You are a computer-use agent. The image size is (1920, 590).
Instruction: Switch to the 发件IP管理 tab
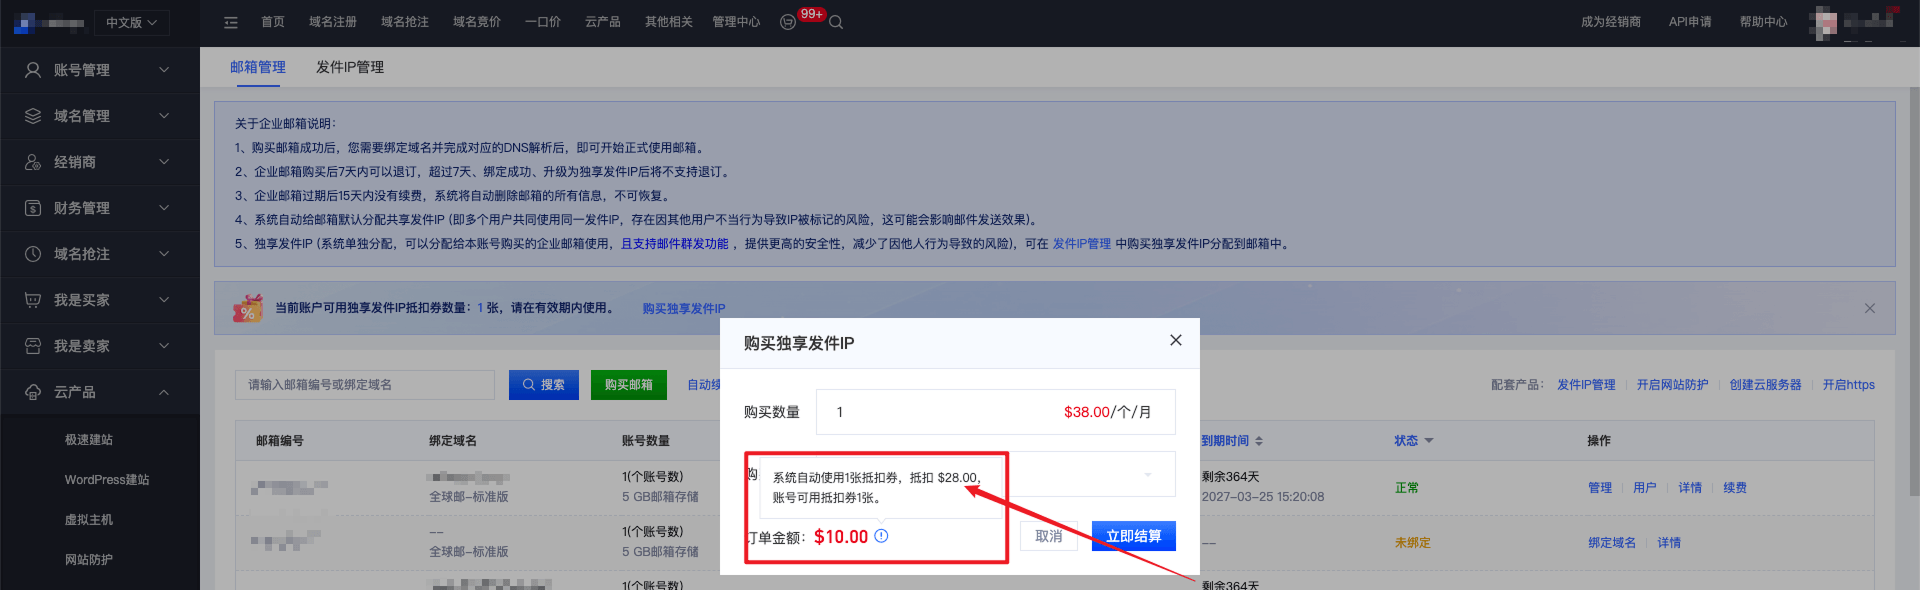click(350, 67)
